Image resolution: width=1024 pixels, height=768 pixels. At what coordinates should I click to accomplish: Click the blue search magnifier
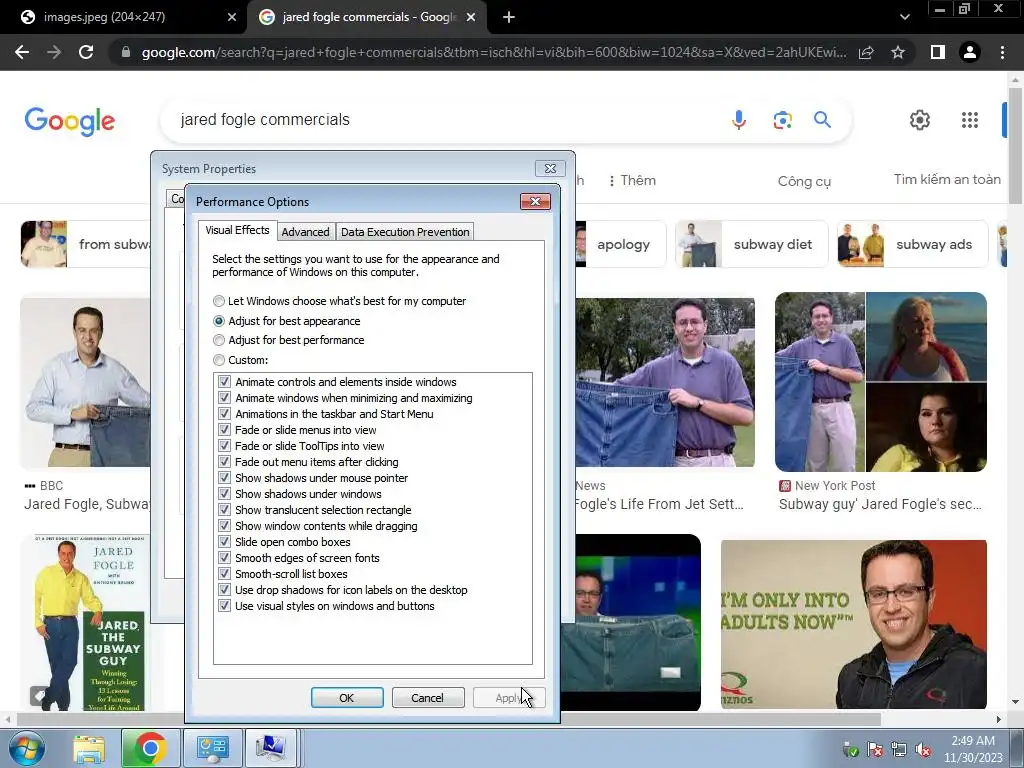pyautogui.click(x=822, y=120)
